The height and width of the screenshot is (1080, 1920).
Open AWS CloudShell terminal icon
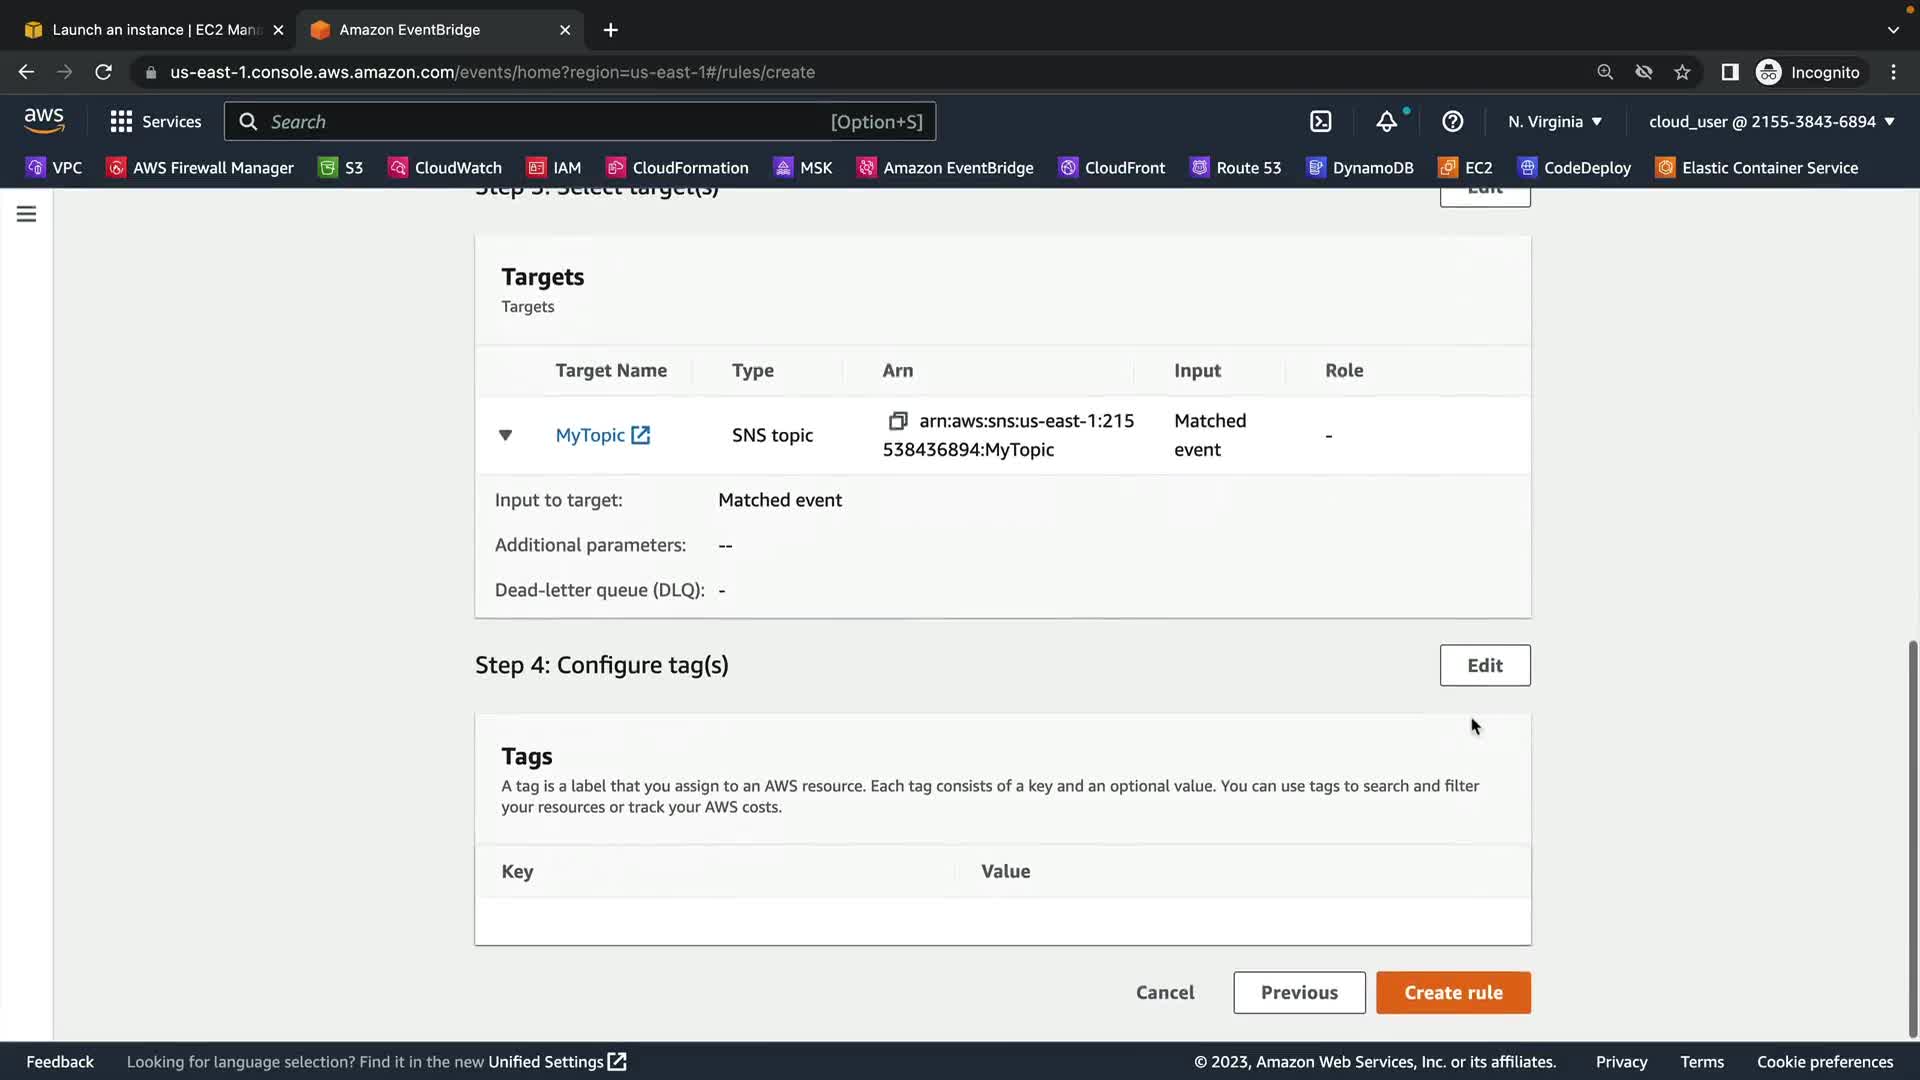click(1320, 121)
